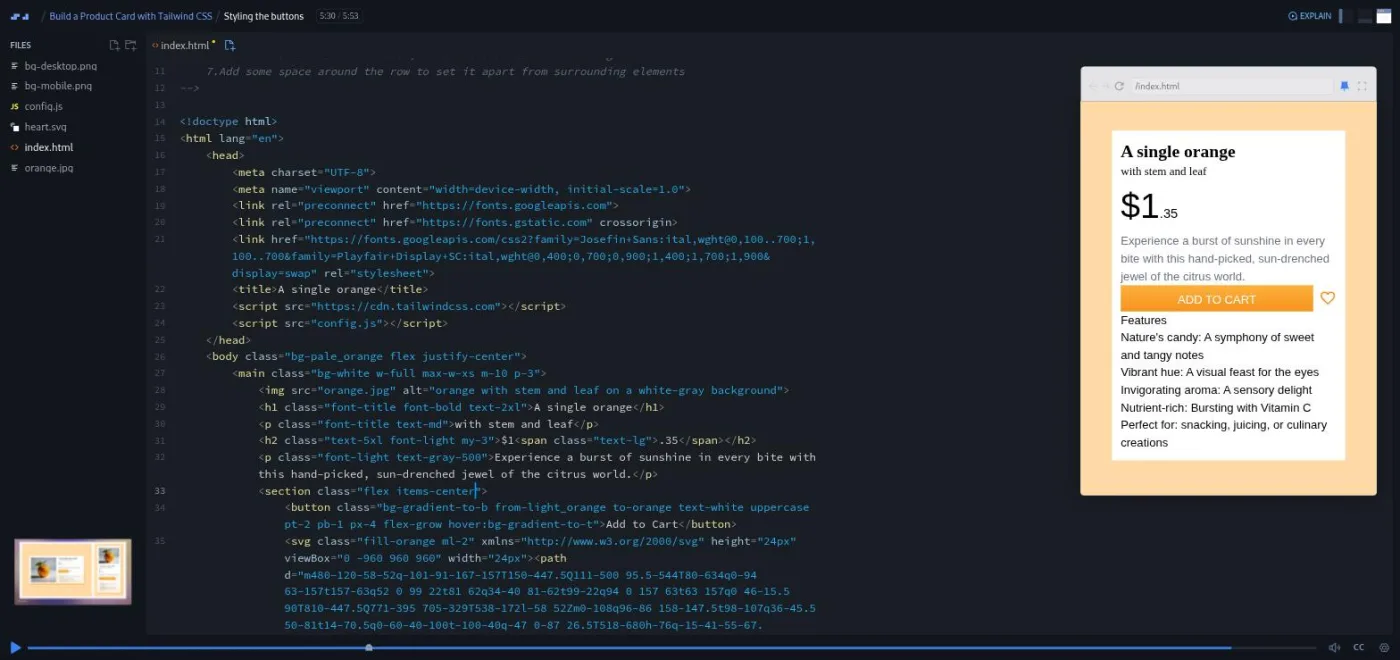Toggle closed captions (CC)

[x=1358, y=647]
